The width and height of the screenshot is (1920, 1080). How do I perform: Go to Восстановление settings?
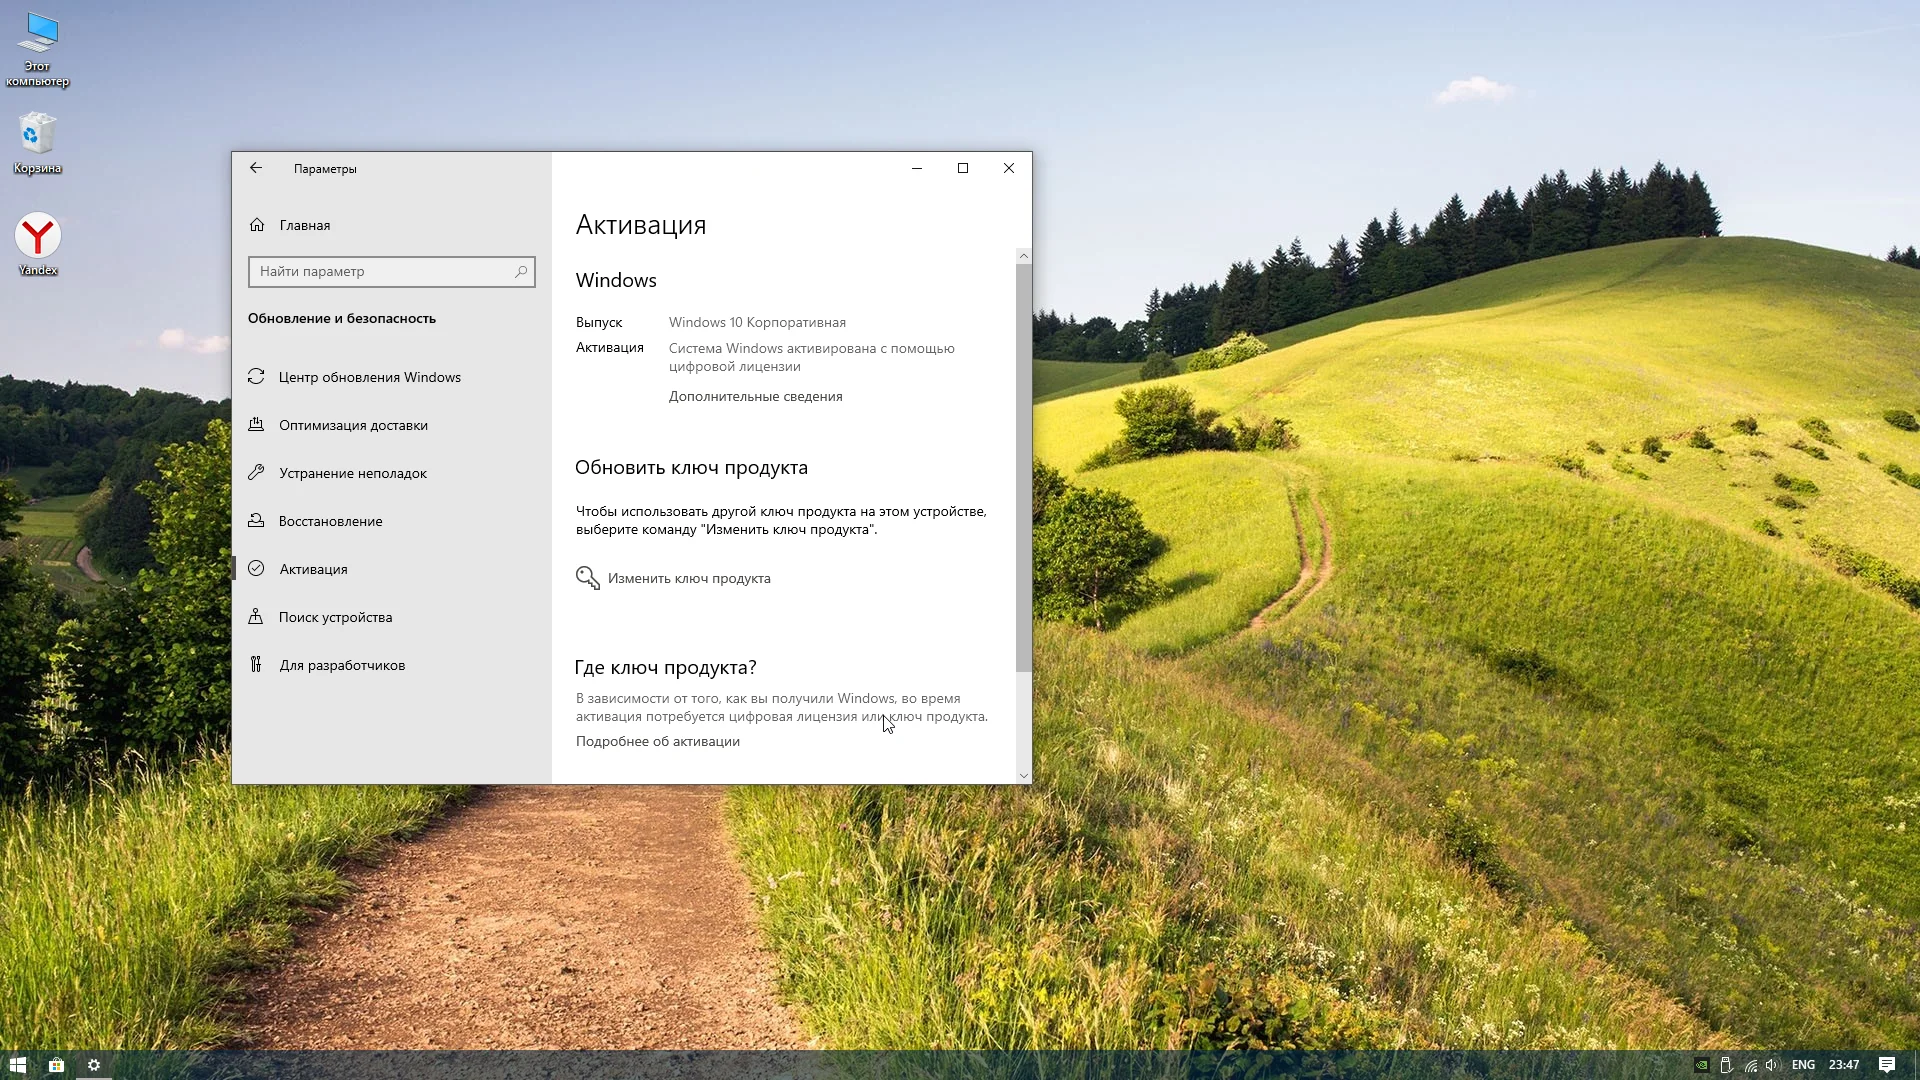click(330, 521)
